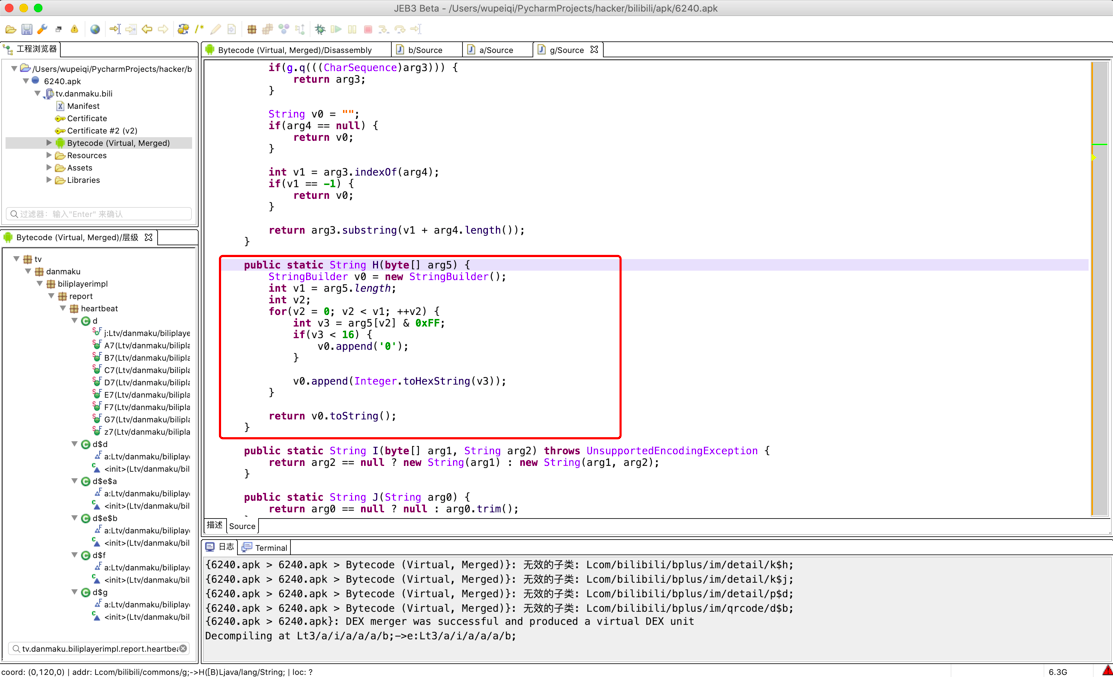This screenshot has height=677, width=1113.
Task: Click method name H in the signature
Action: (x=375, y=265)
